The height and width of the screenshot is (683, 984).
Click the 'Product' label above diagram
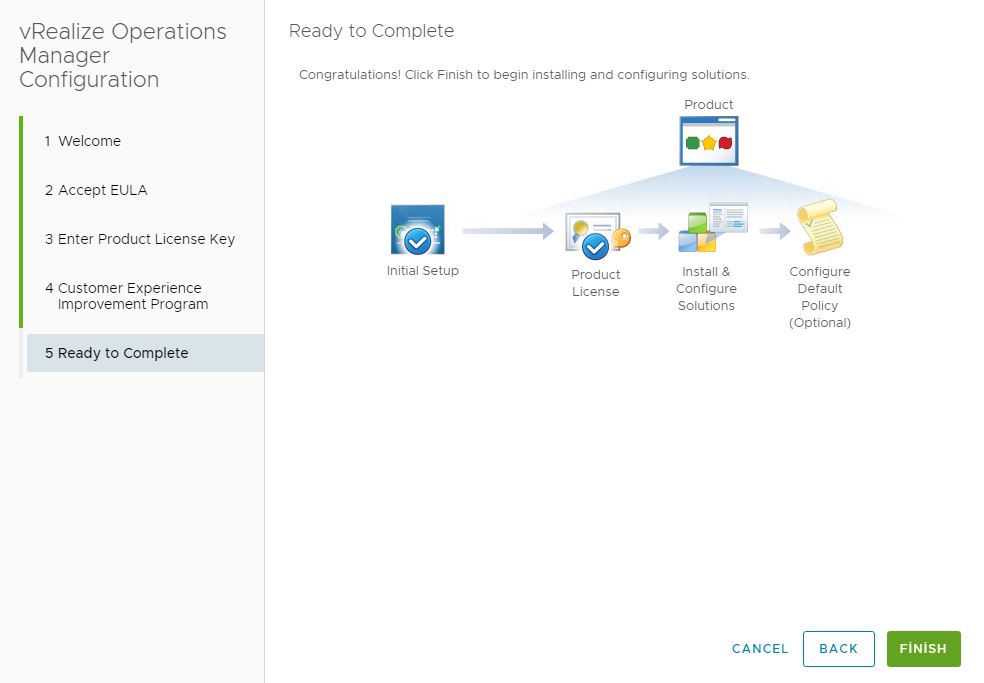pos(709,104)
